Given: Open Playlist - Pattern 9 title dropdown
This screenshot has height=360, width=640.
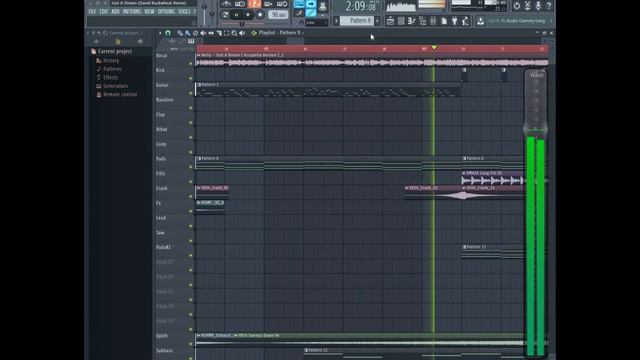Looking at the screenshot, I should coord(280,33).
